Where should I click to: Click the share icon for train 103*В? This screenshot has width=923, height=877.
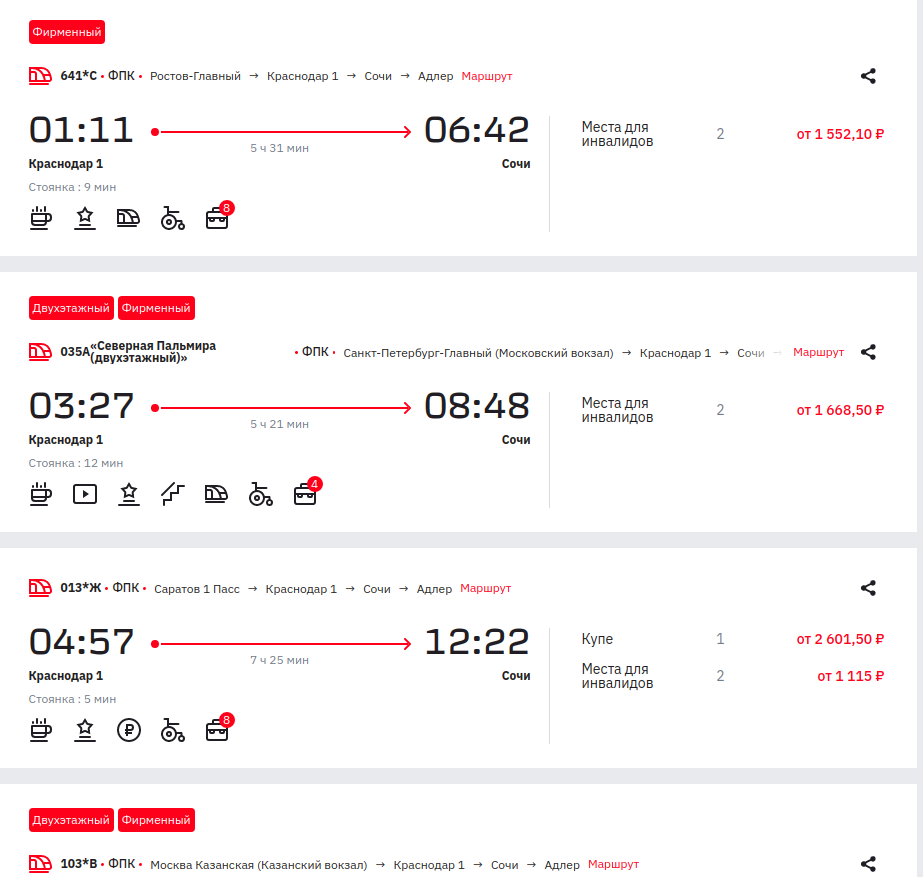[x=868, y=864]
